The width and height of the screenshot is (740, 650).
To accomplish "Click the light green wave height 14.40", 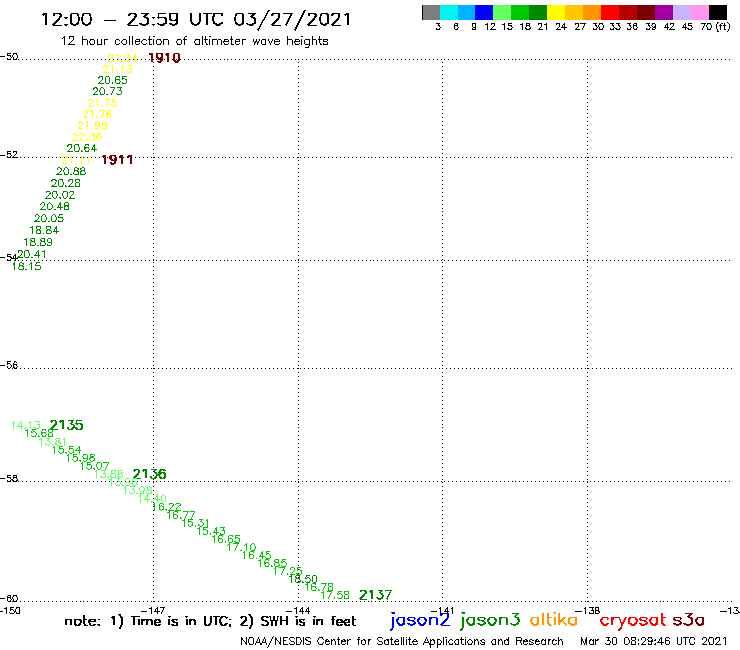I will [x=152, y=498].
